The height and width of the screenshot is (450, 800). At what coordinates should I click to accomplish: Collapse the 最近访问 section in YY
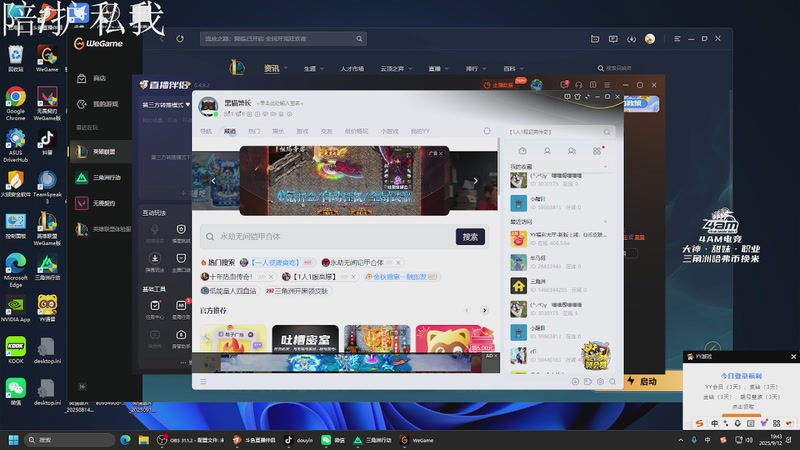606,222
